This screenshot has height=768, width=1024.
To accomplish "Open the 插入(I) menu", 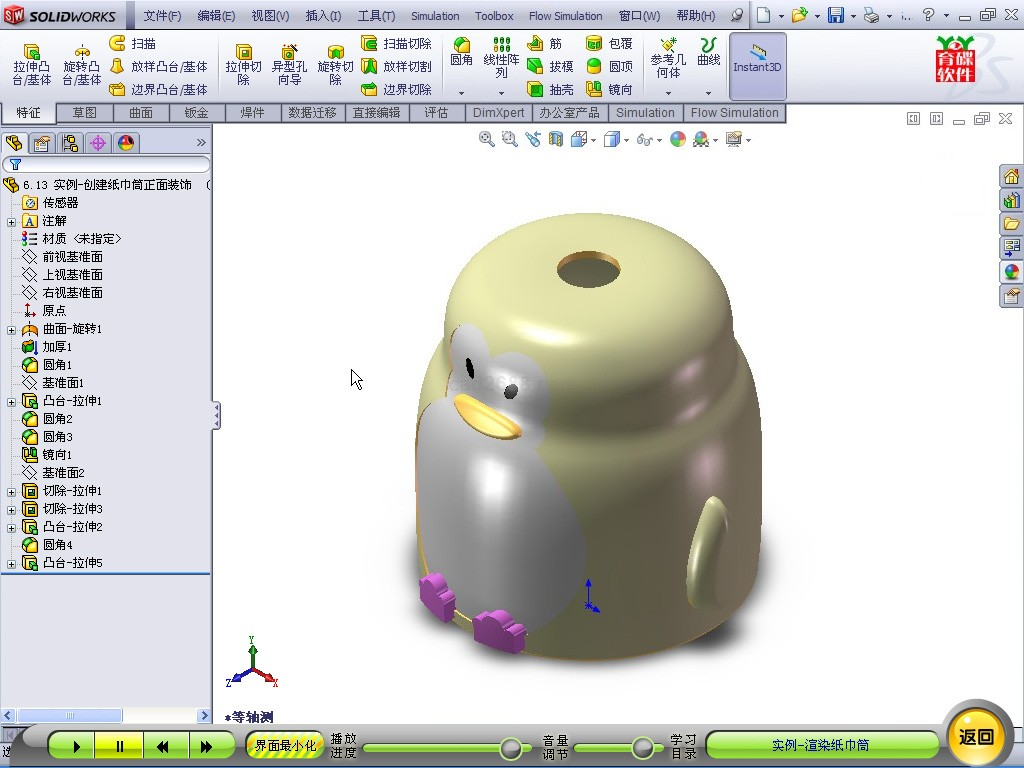I will tap(323, 16).
